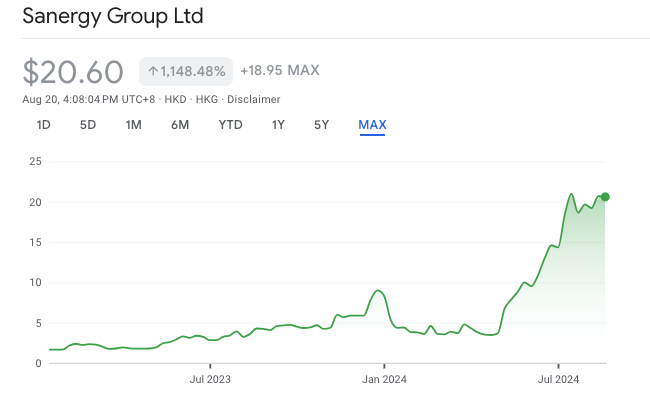Screen dimensions: 650x404
Task: Click the Jul 2023 axis label
Action: 210,379
